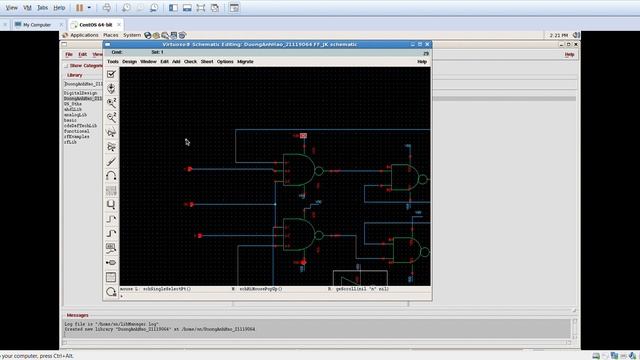Open the Property editor icon
Image resolution: width=640 pixels, height=360 pixels.
pyautogui.click(x=111, y=191)
